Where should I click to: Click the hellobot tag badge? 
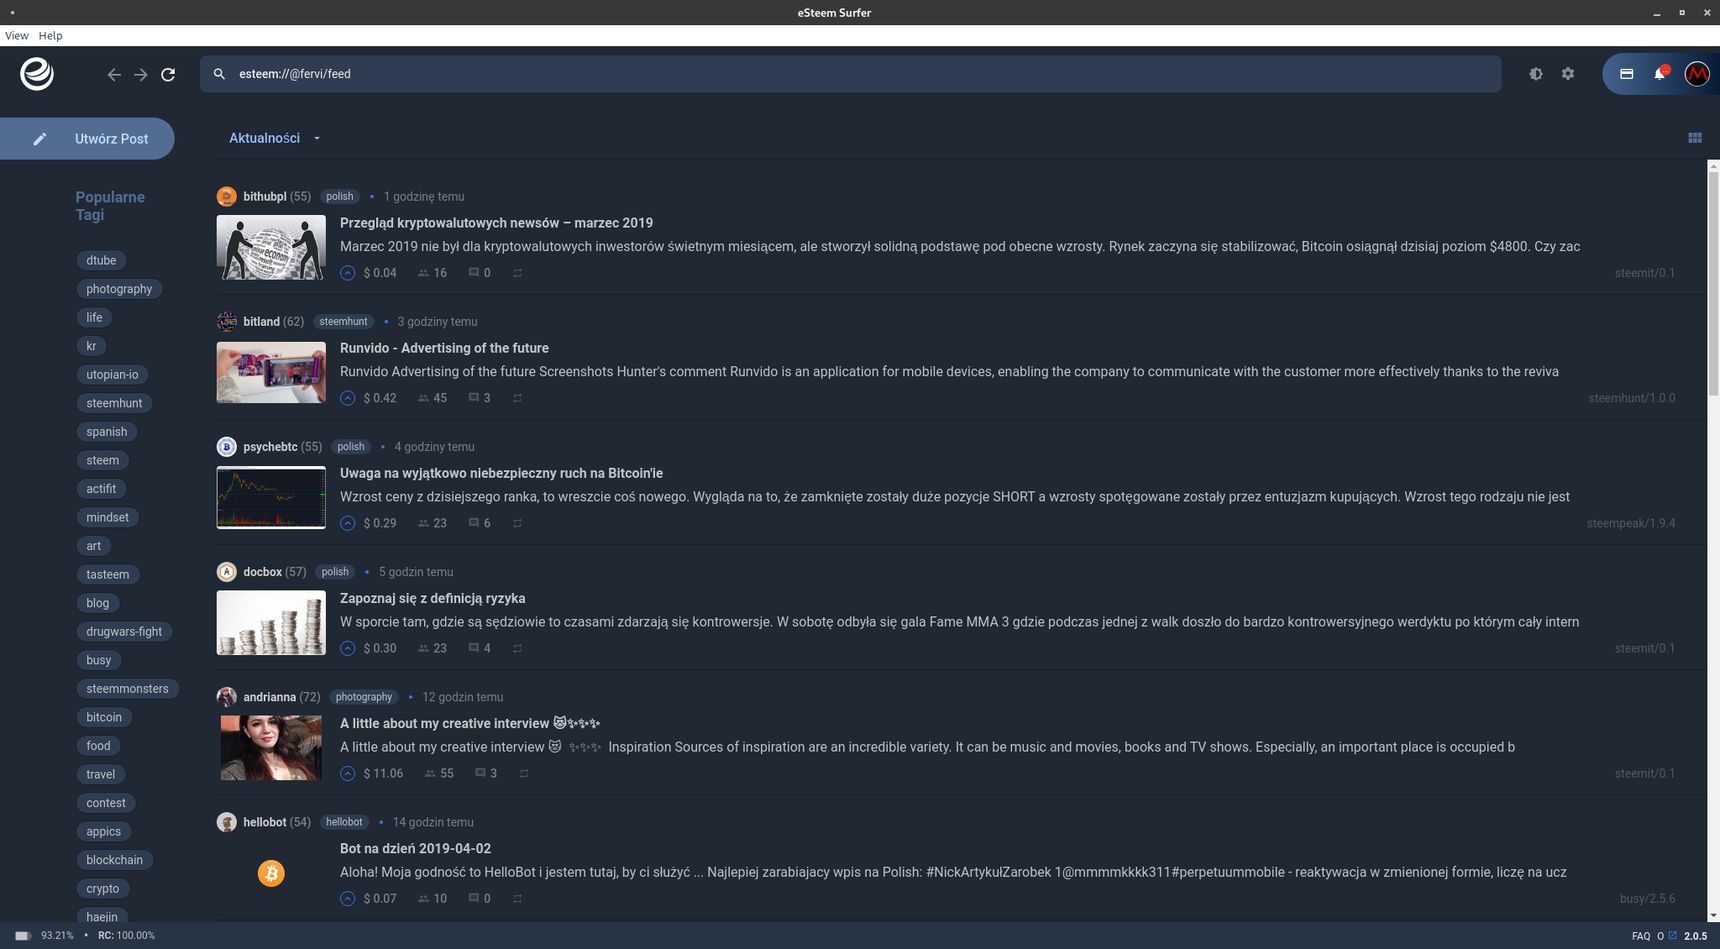coord(344,822)
